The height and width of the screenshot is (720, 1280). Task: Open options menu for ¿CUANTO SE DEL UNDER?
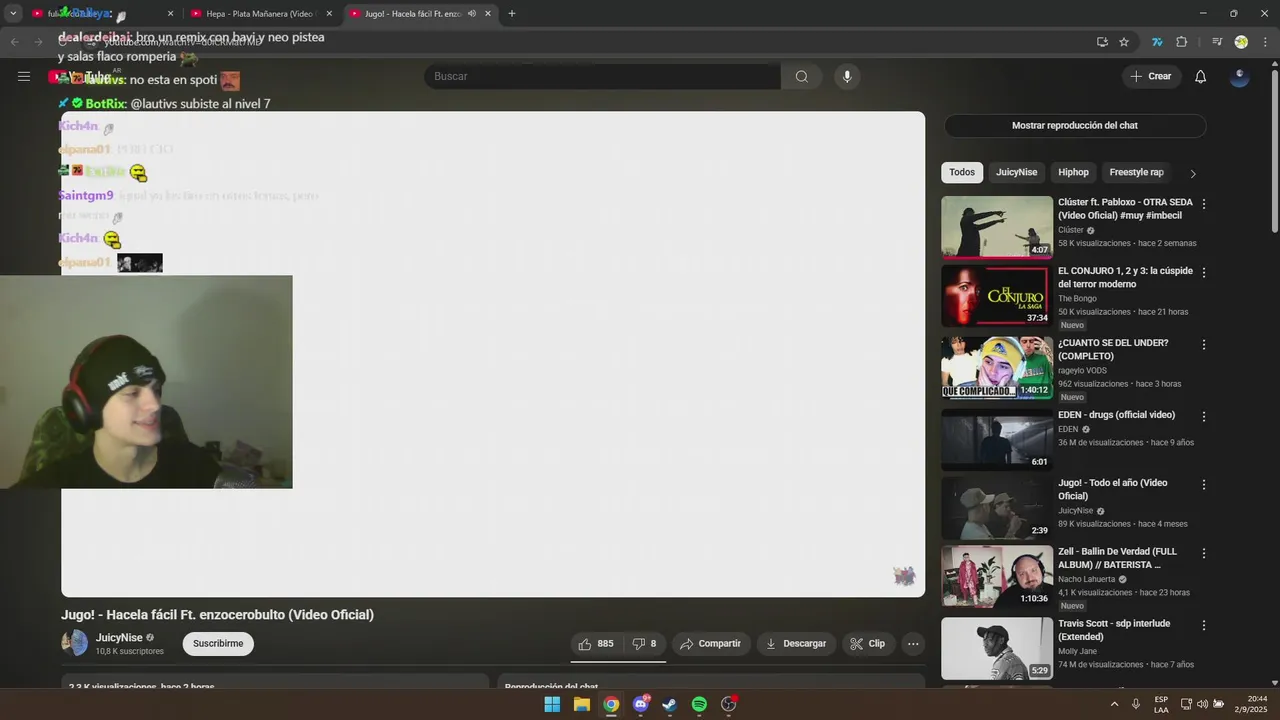click(x=1203, y=344)
